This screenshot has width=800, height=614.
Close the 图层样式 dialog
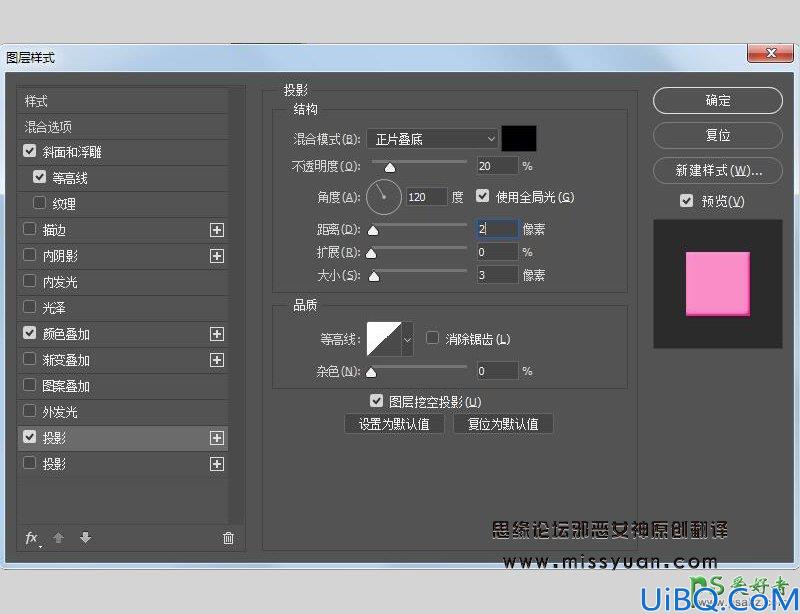coord(770,53)
